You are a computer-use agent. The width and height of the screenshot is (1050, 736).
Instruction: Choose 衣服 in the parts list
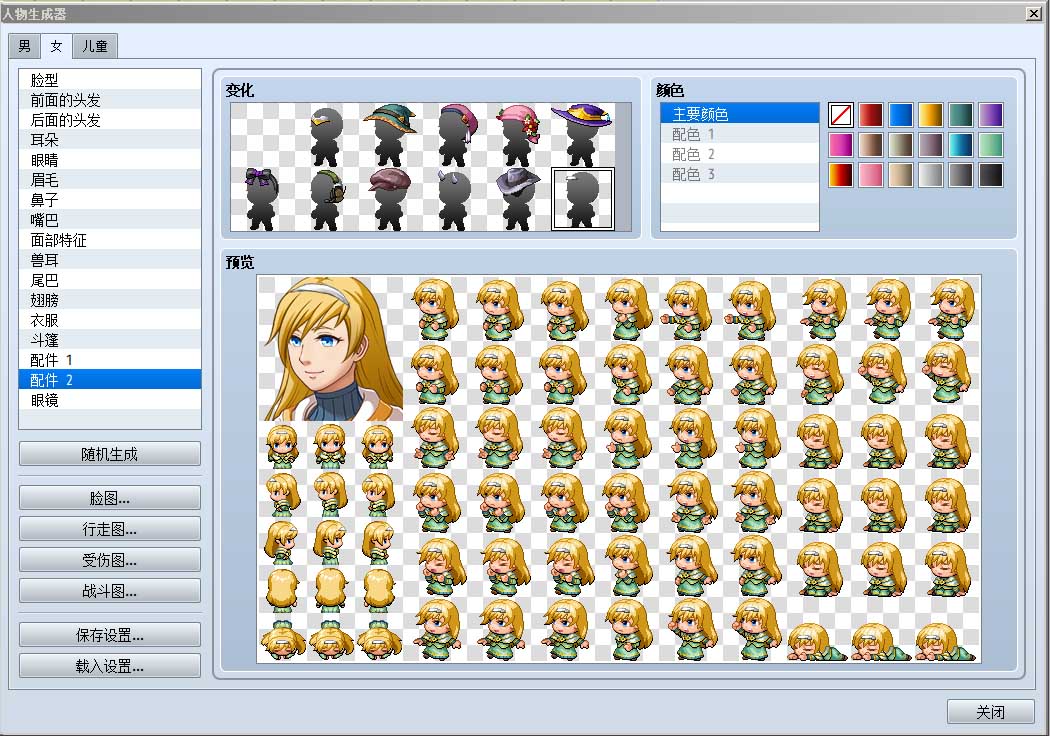[x=110, y=320]
